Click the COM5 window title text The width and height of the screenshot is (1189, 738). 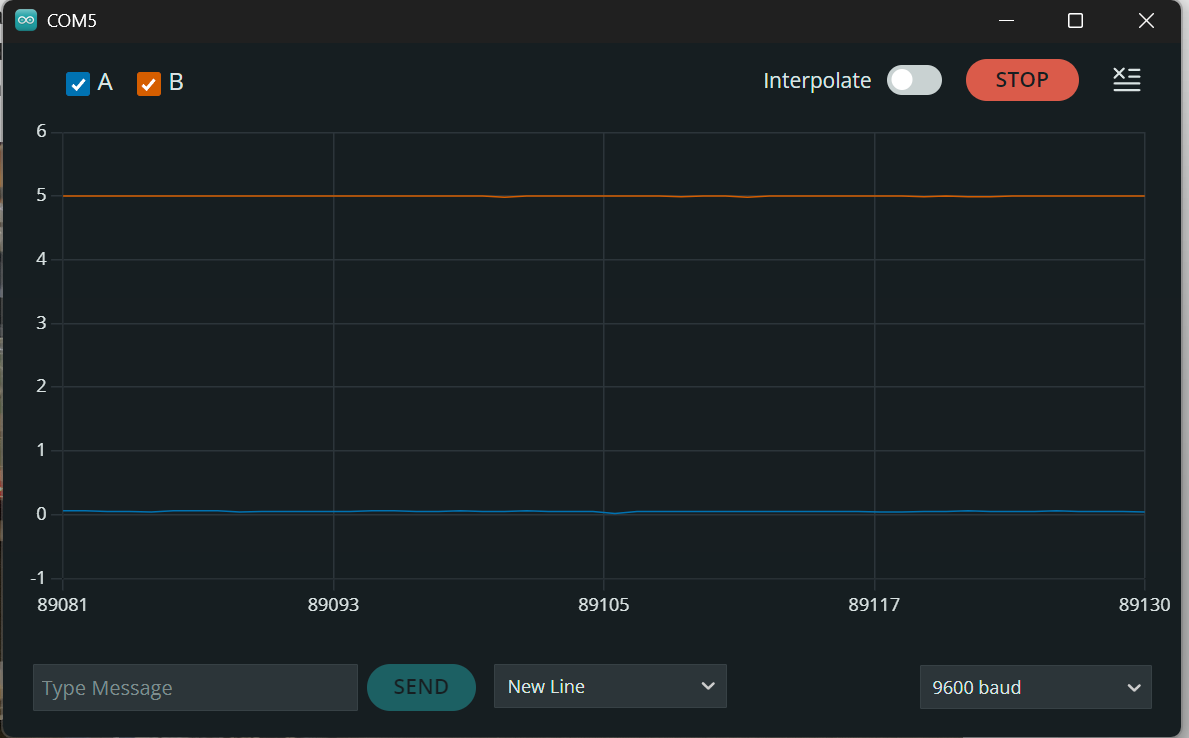point(72,21)
